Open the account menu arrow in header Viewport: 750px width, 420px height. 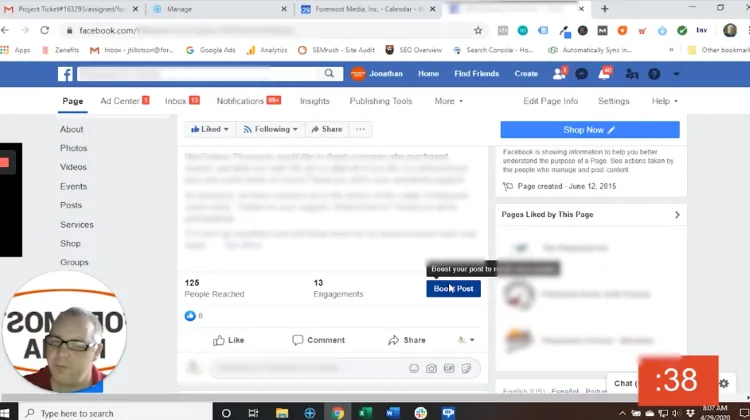[x=676, y=74]
